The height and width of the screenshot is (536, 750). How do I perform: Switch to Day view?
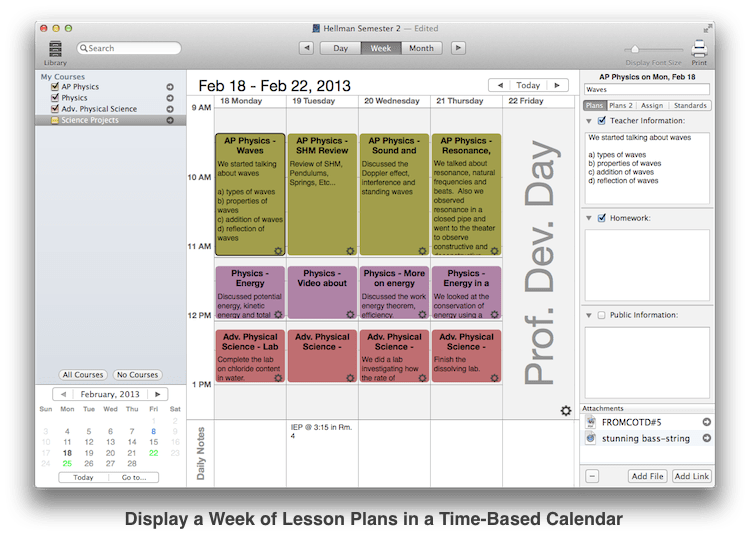click(x=341, y=48)
